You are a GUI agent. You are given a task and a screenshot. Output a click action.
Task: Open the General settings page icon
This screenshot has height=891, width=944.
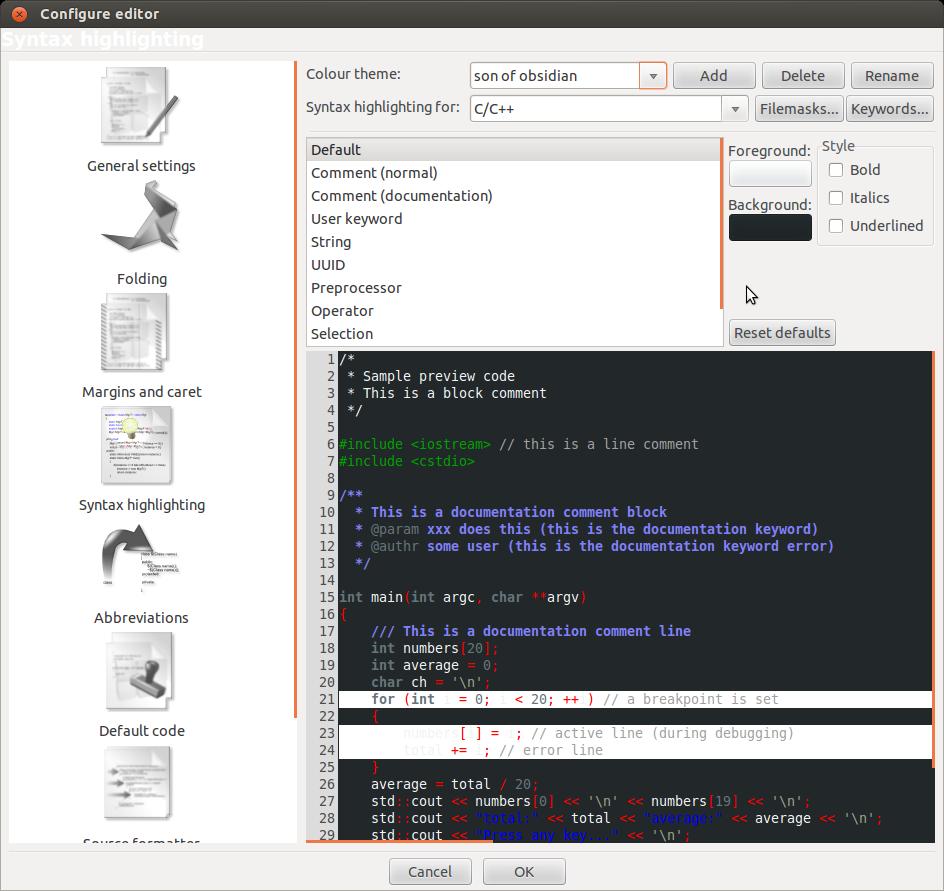[141, 107]
